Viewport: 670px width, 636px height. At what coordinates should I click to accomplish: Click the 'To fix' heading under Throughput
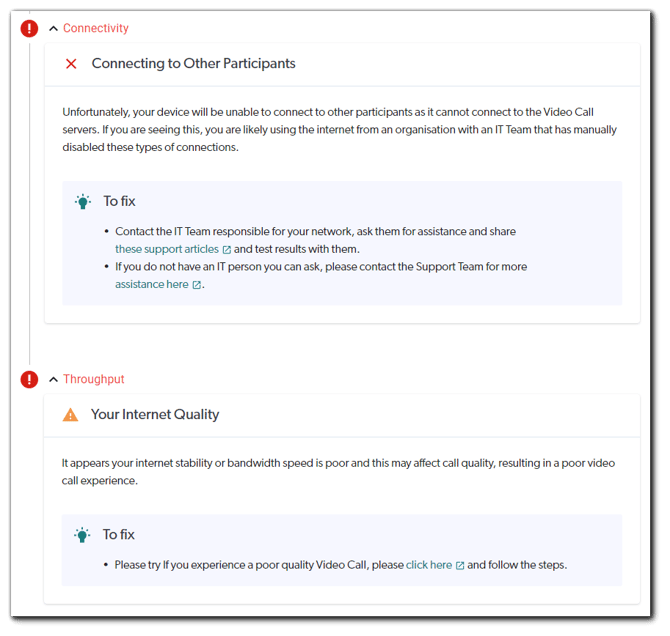click(119, 535)
